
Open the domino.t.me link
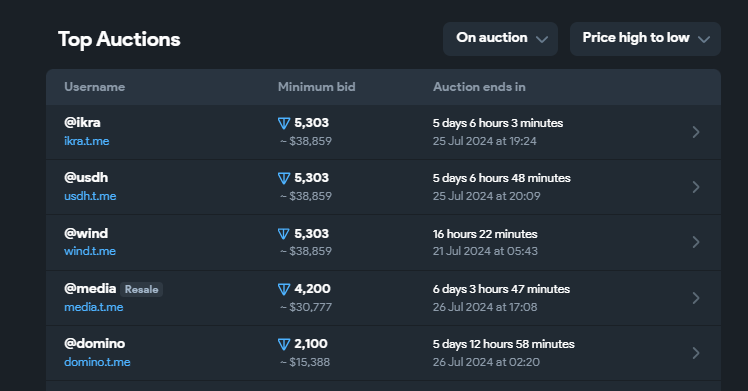97,362
